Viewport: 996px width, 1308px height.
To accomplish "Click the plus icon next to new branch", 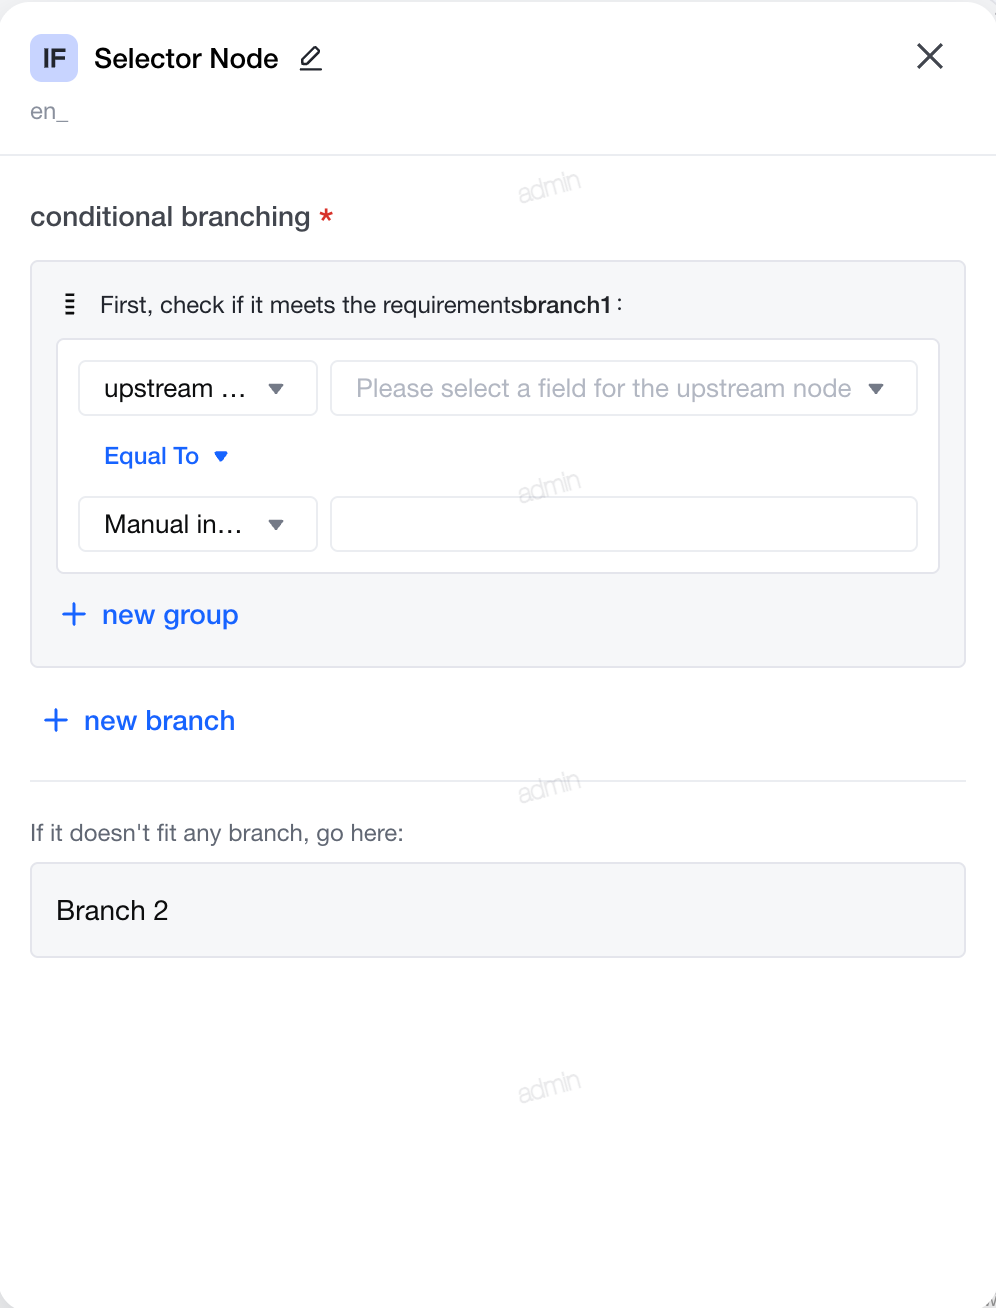I will click(x=56, y=720).
